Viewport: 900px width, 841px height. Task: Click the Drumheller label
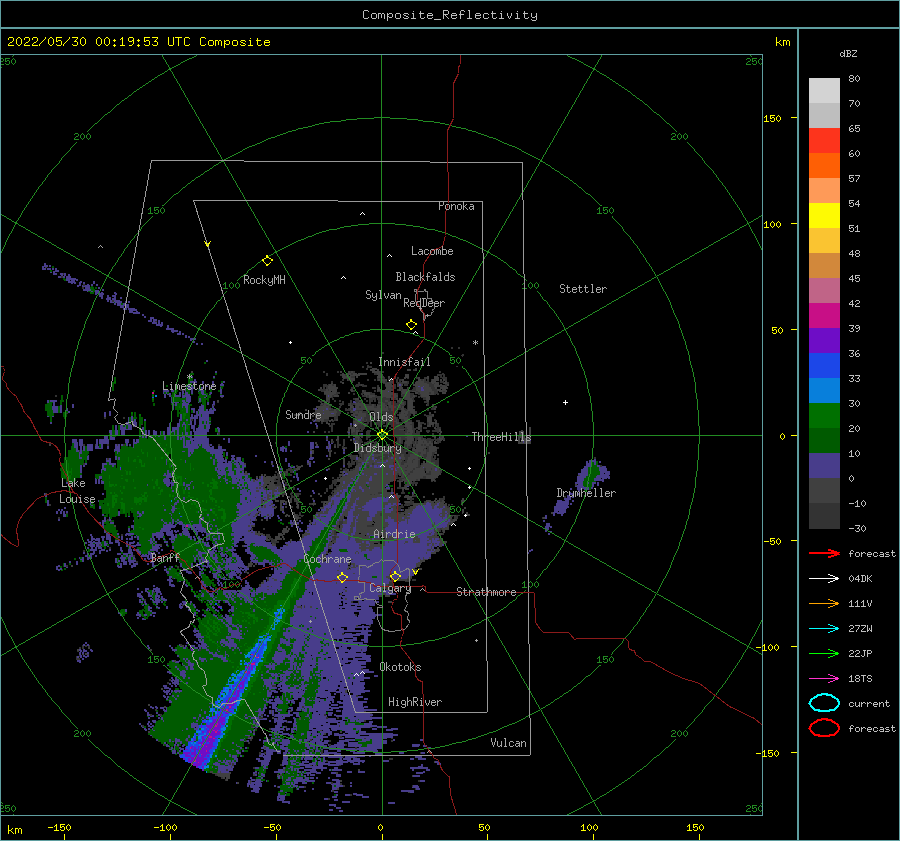(x=586, y=493)
